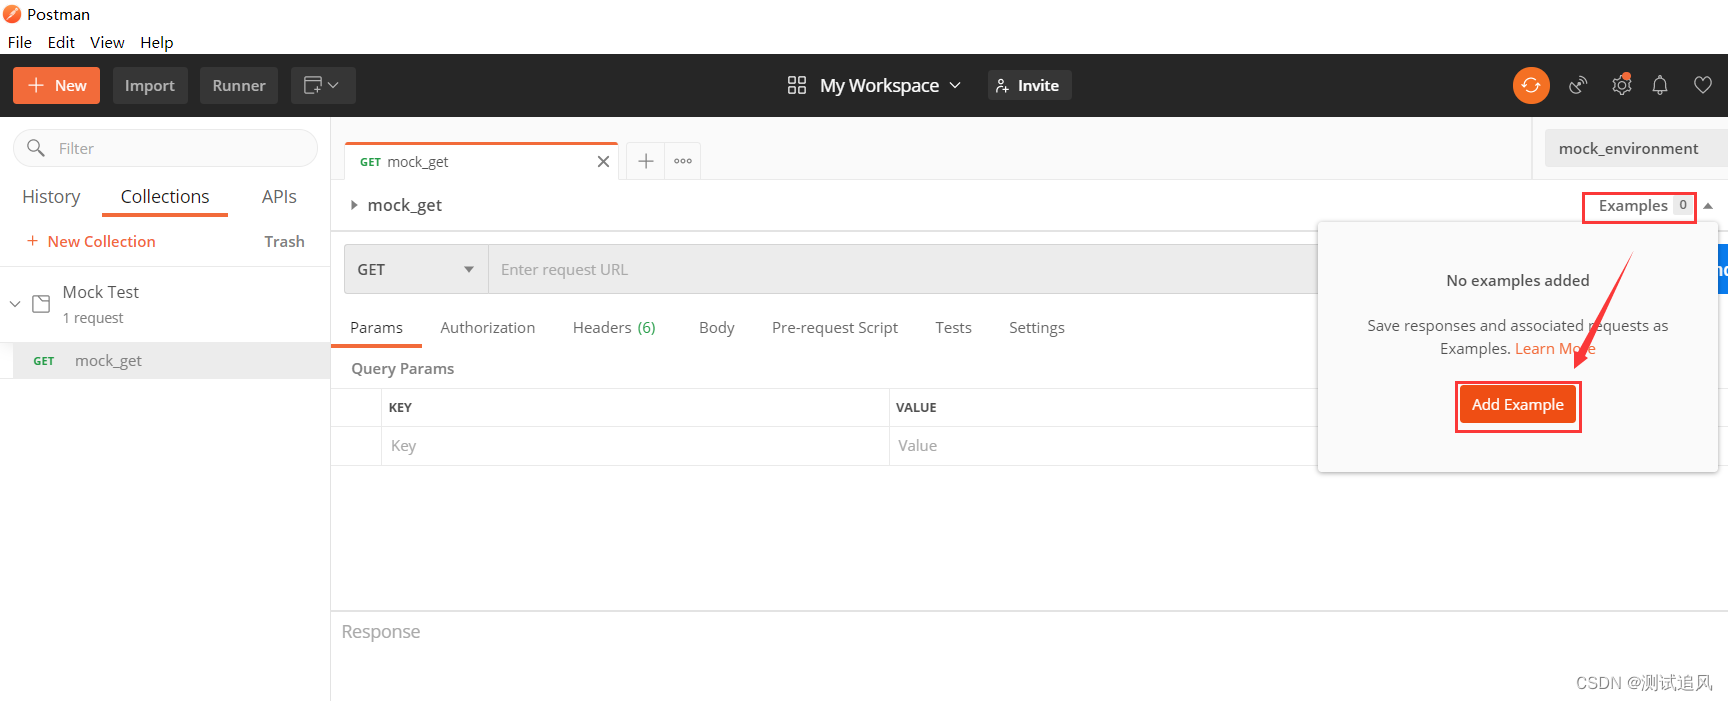Open the notifications bell
1728x701 pixels.
point(1660,86)
